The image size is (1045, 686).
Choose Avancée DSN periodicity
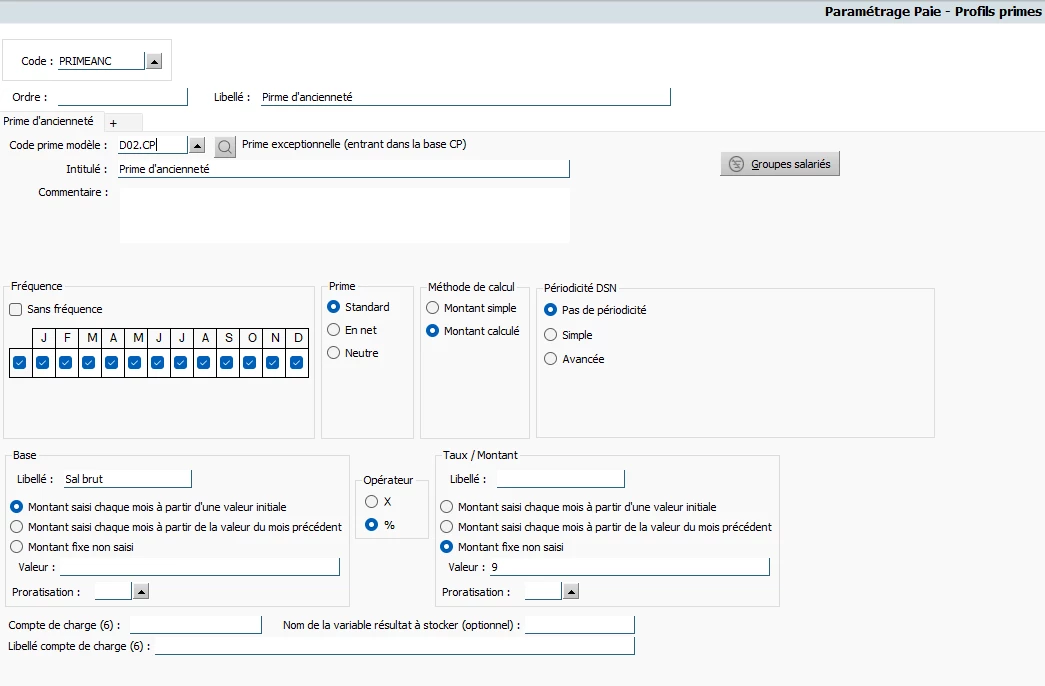[x=550, y=359]
